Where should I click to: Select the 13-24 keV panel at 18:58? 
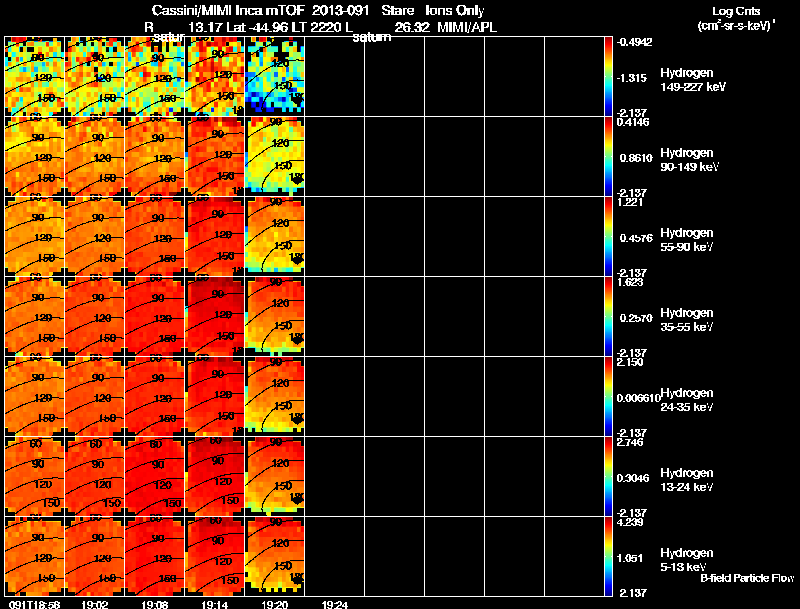[x=34, y=476]
